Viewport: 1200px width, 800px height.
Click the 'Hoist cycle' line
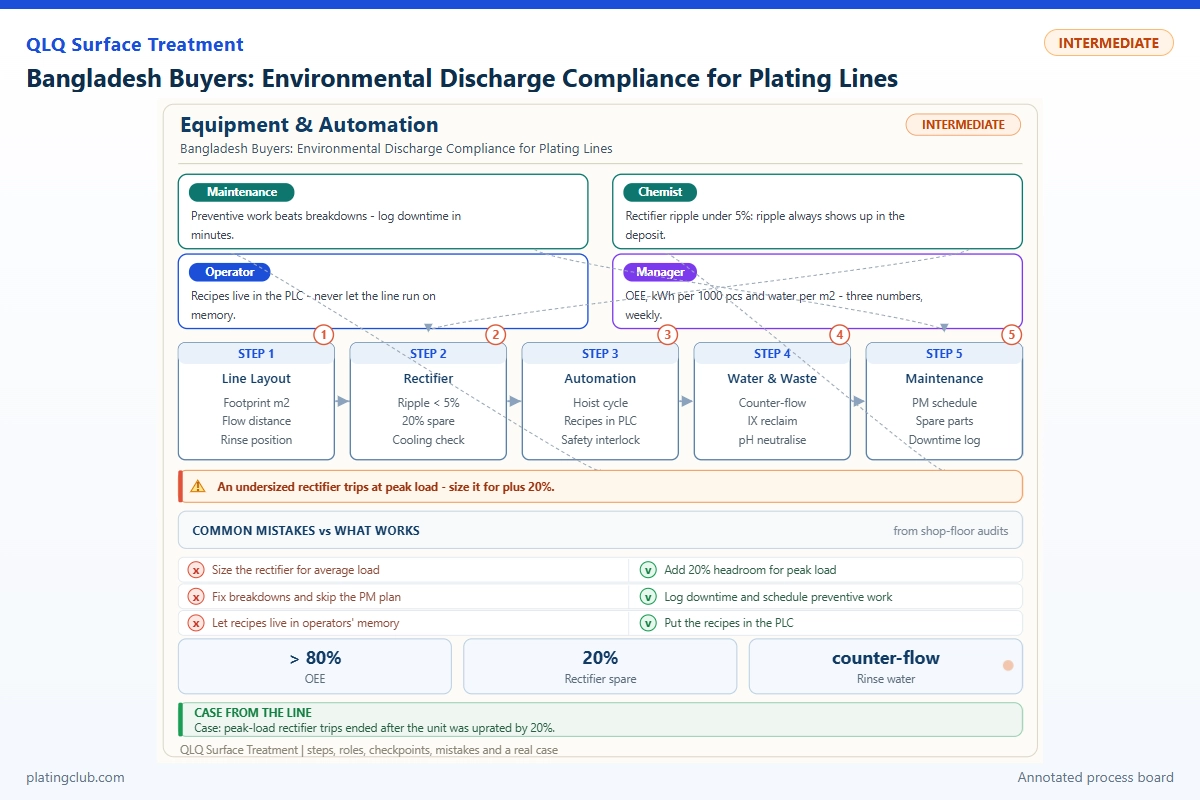[x=600, y=403]
